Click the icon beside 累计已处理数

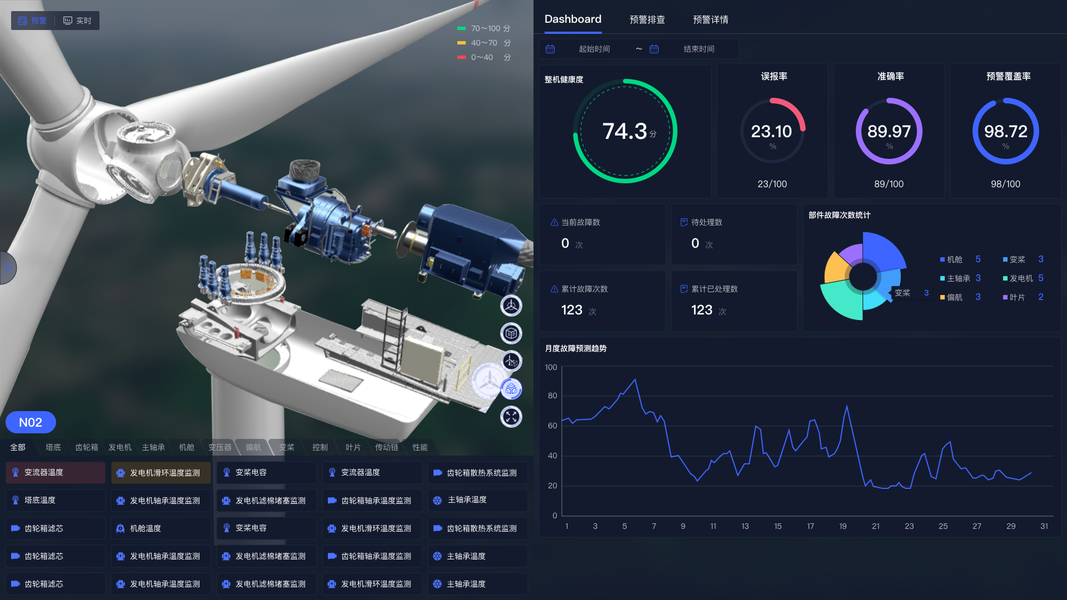[684, 289]
